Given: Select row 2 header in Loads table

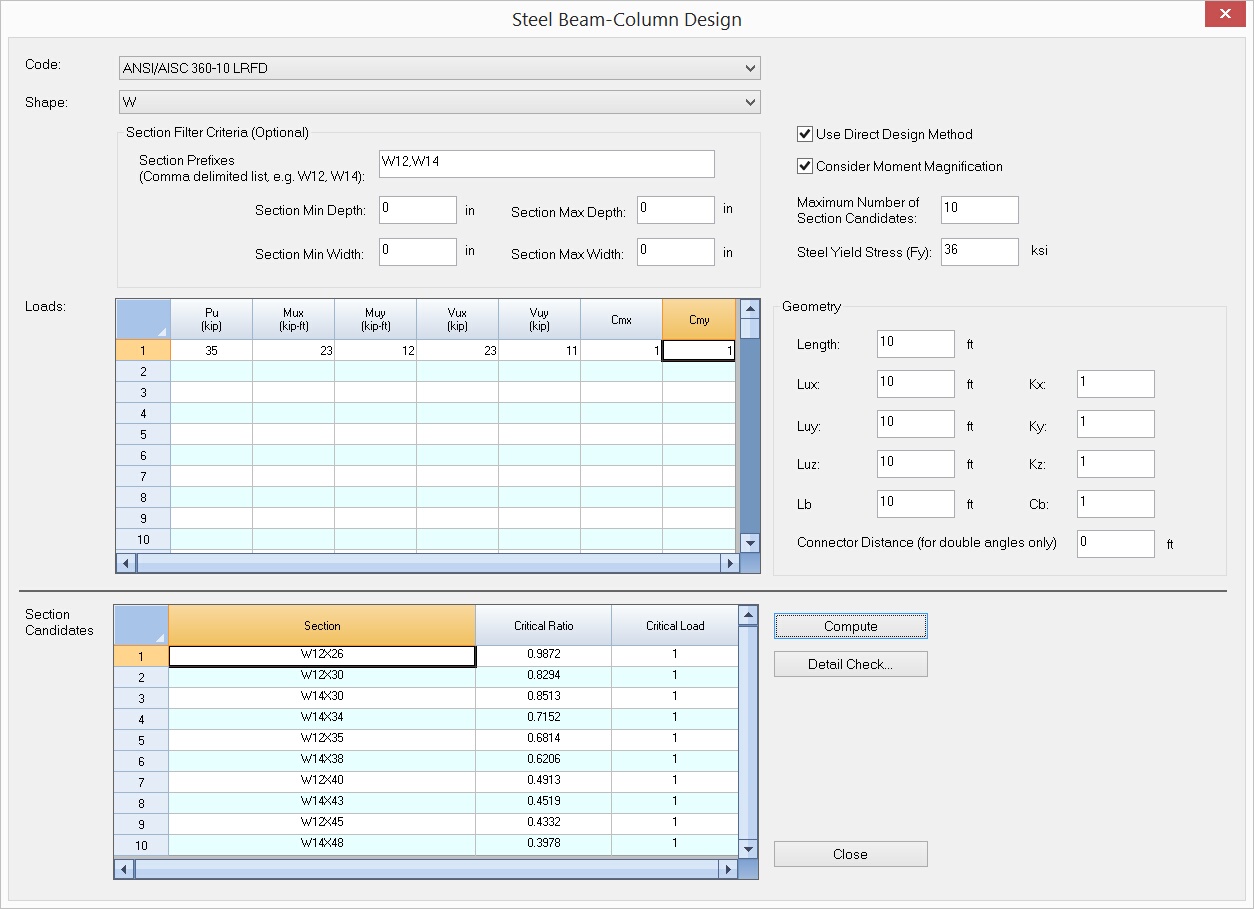Looking at the screenshot, I should 143,372.
